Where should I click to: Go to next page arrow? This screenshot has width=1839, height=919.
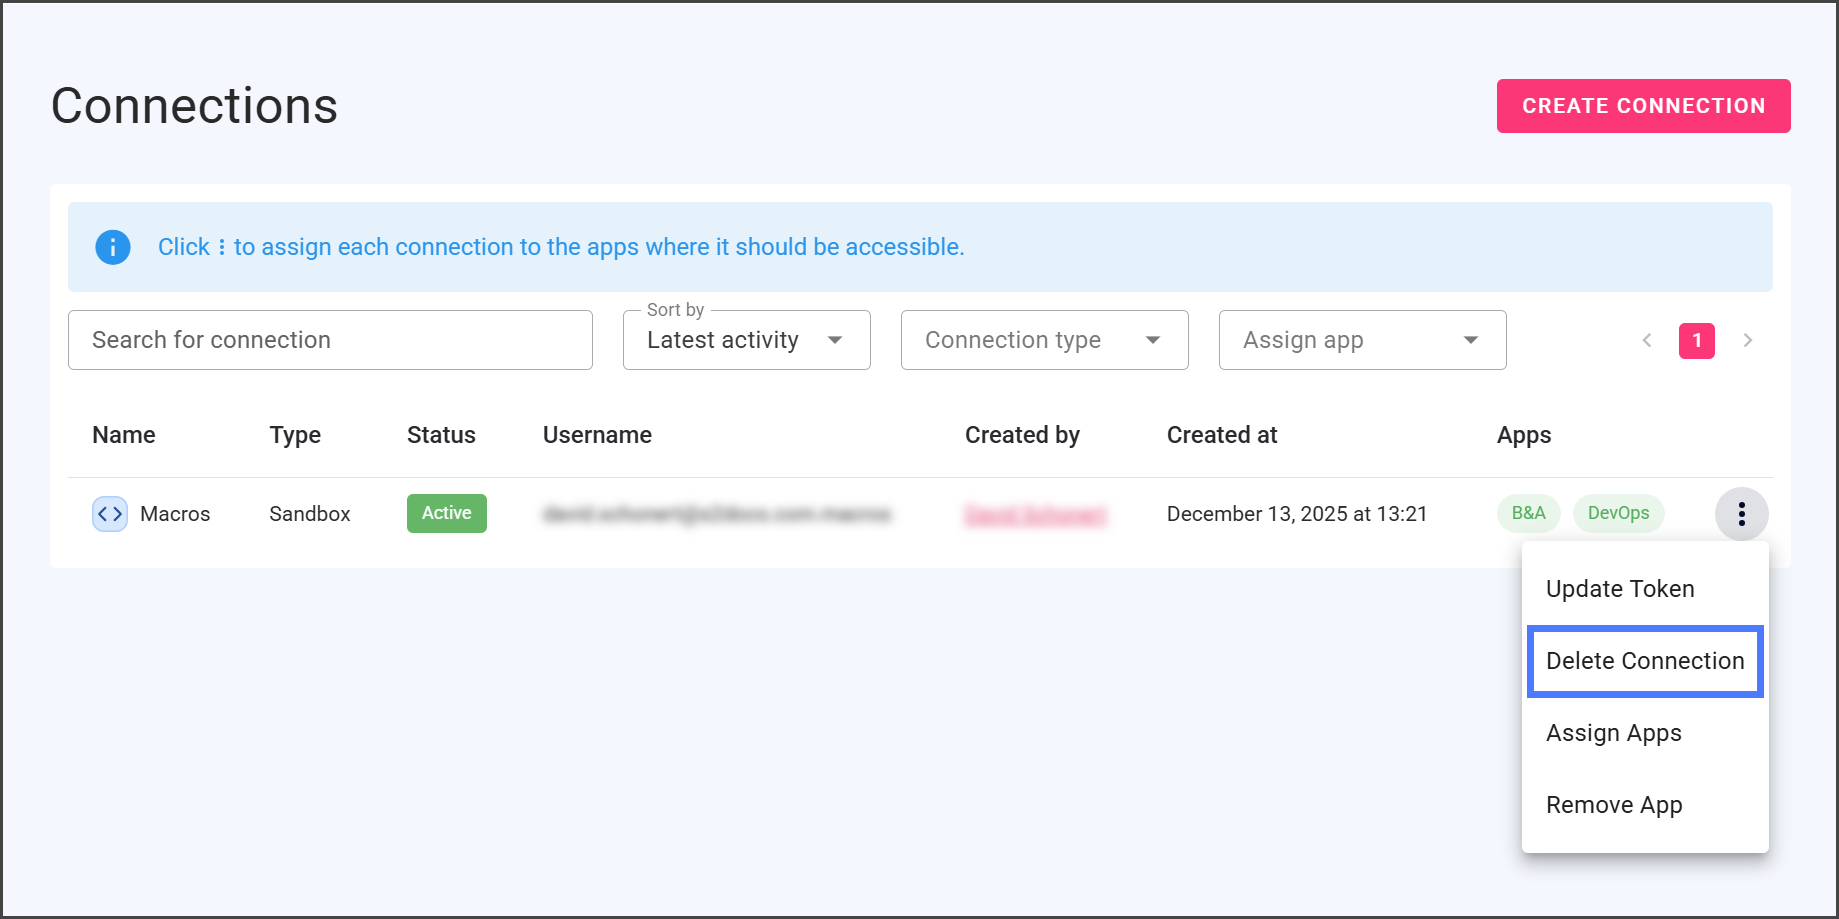tap(1747, 341)
